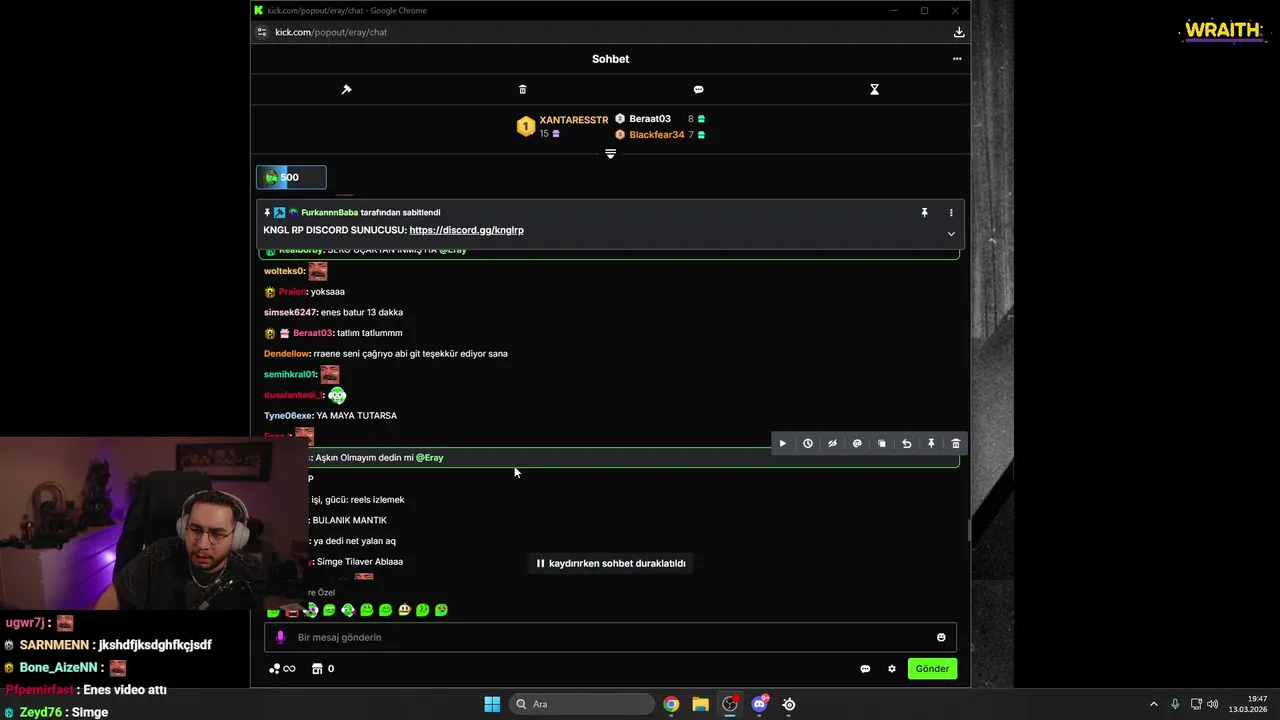Click the chat scrollbar thumb
Image resolution: width=1280 pixels, height=720 pixels.
[967, 531]
